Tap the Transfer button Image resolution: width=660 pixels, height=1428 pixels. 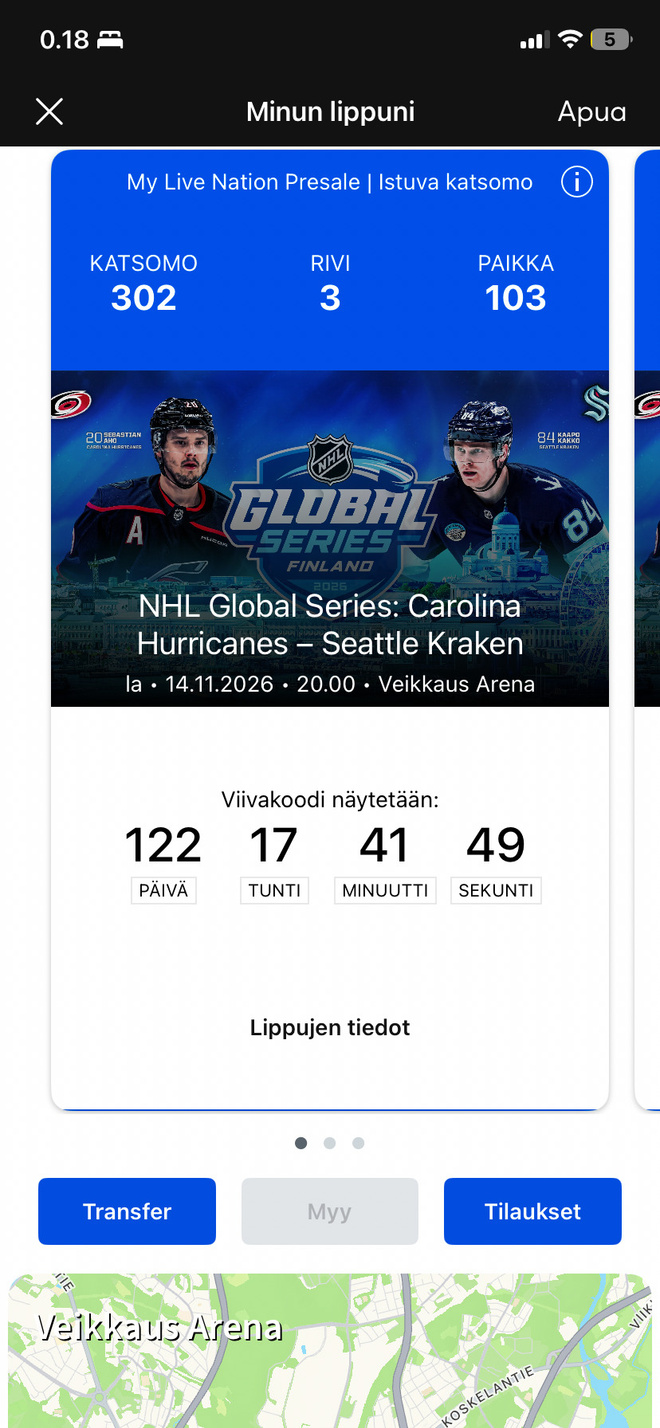(x=127, y=1211)
